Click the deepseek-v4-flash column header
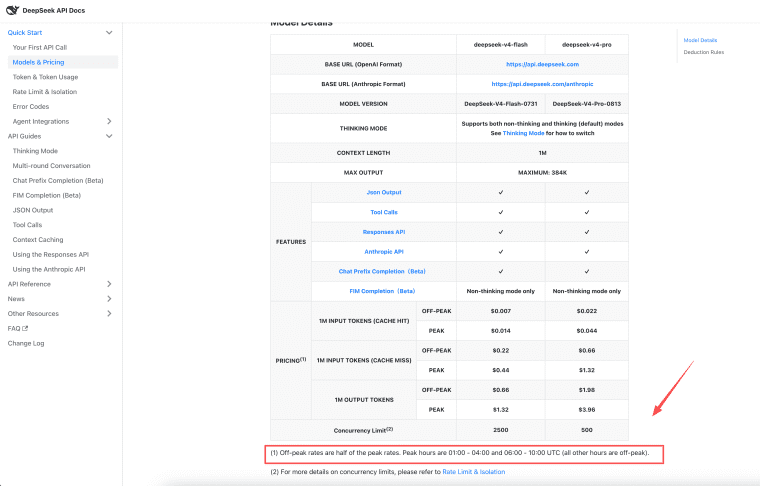The height and width of the screenshot is (486, 760). [x=501, y=45]
